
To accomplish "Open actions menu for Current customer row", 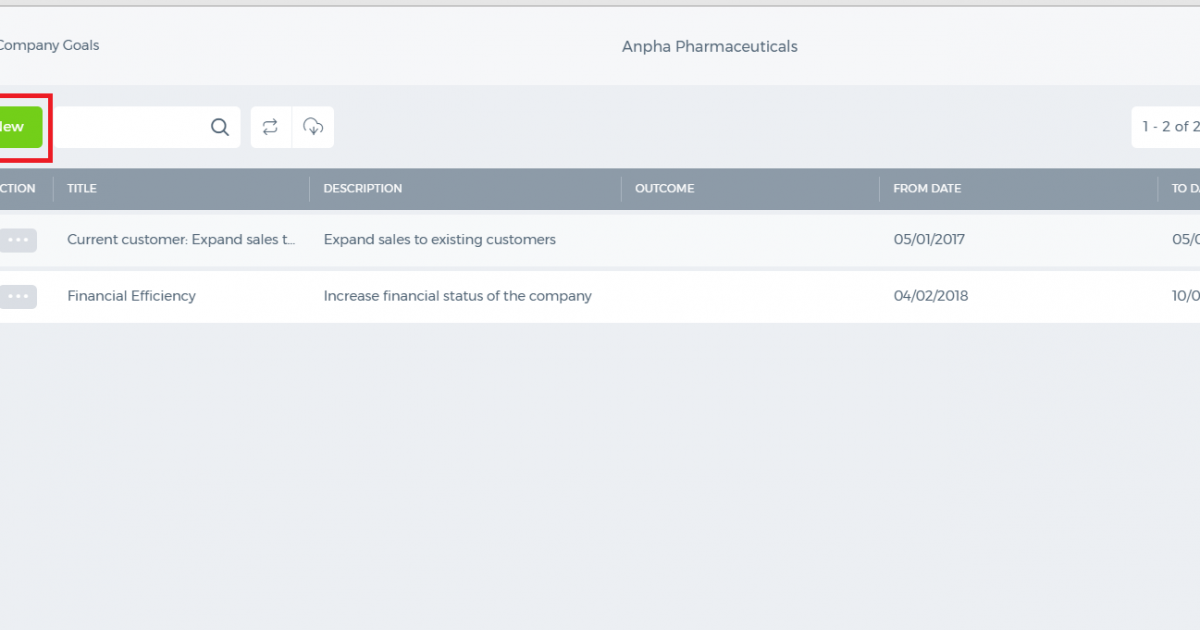I will click(18, 240).
